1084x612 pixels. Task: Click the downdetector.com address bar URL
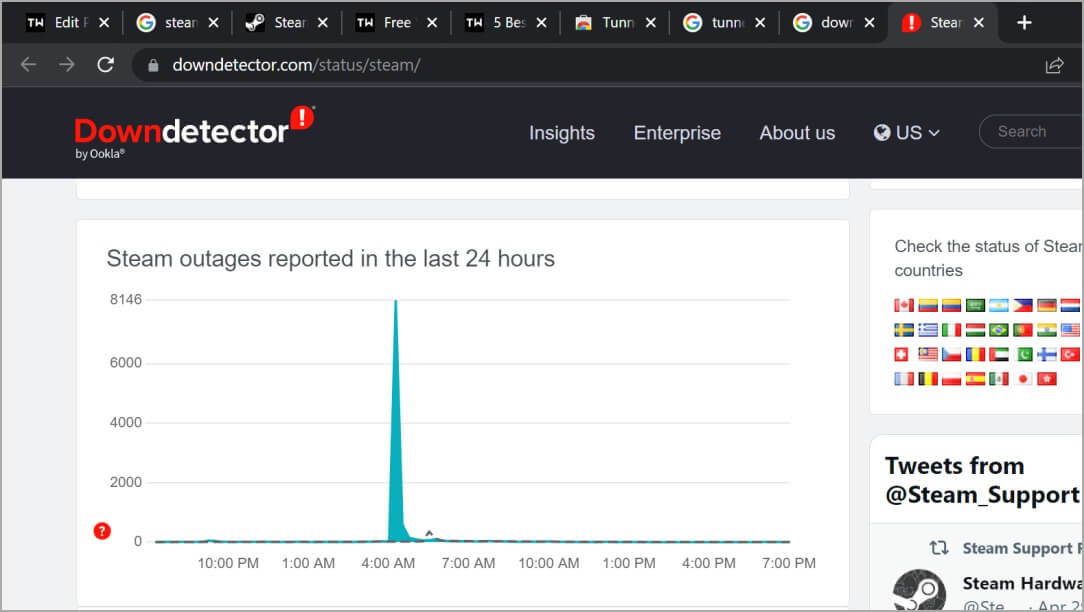tap(296, 65)
